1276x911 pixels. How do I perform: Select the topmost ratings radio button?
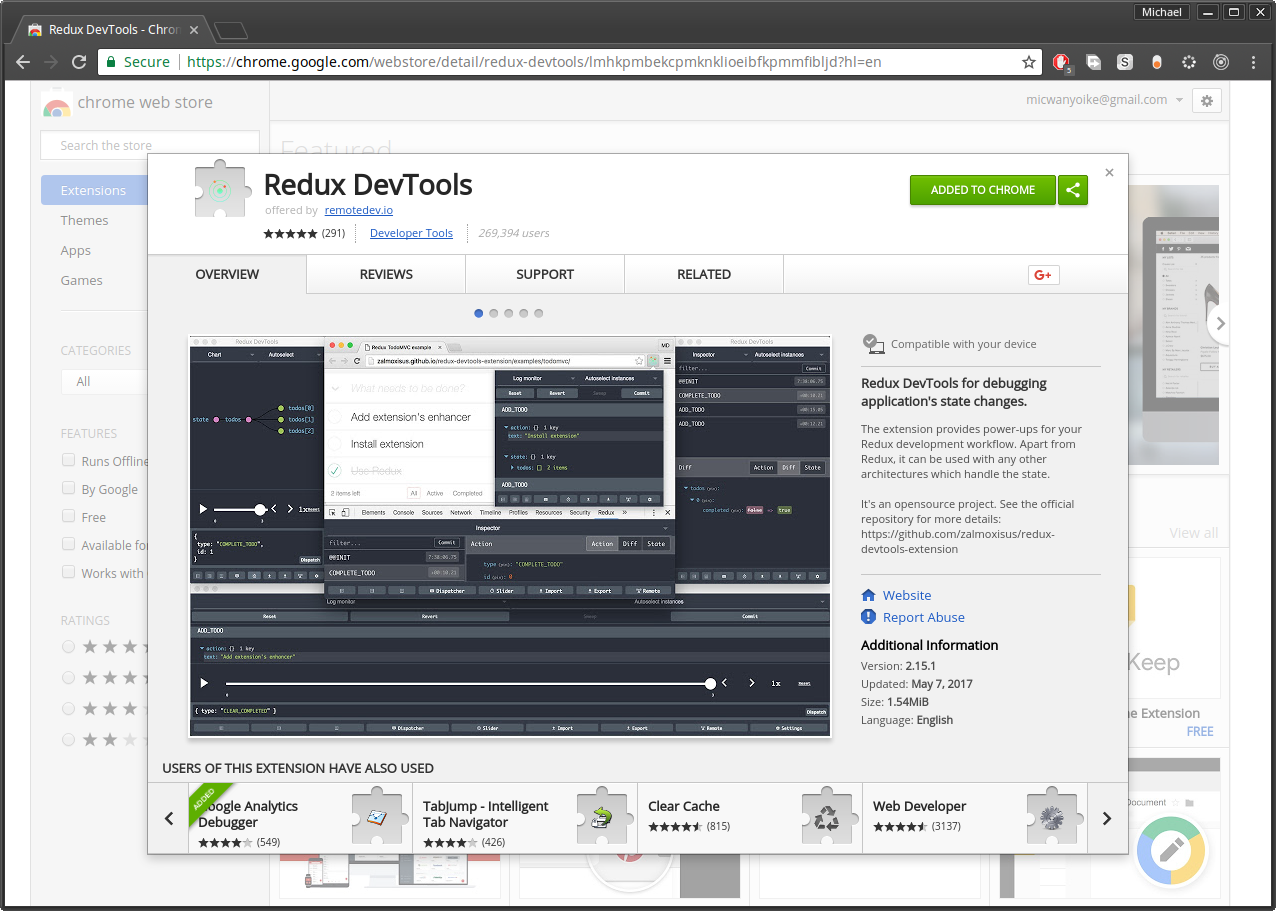69,647
